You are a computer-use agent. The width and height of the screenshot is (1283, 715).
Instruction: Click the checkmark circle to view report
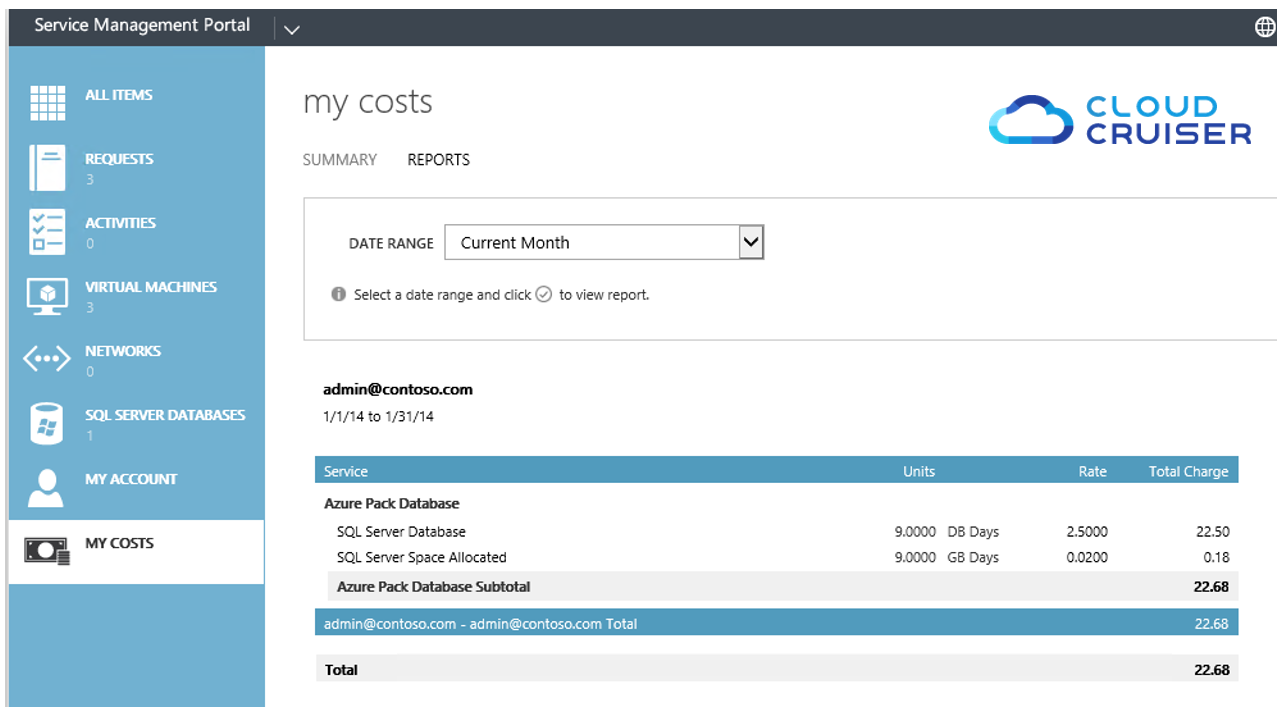pyautogui.click(x=544, y=295)
